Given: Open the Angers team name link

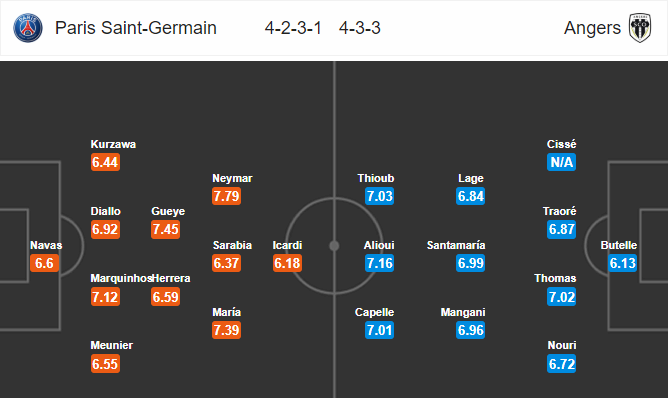Looking at the screenshot, I should (592, 28).
